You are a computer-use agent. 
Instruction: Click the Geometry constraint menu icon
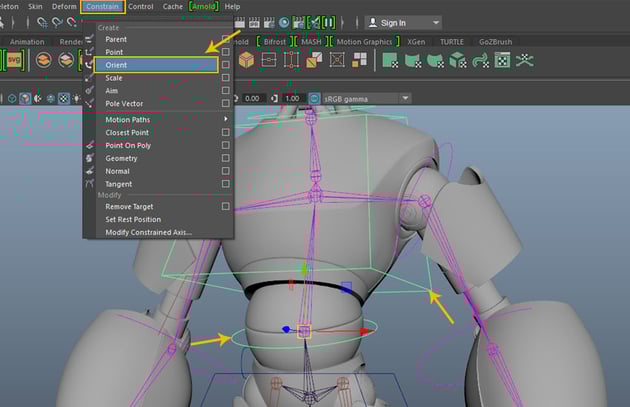(91, 158)
